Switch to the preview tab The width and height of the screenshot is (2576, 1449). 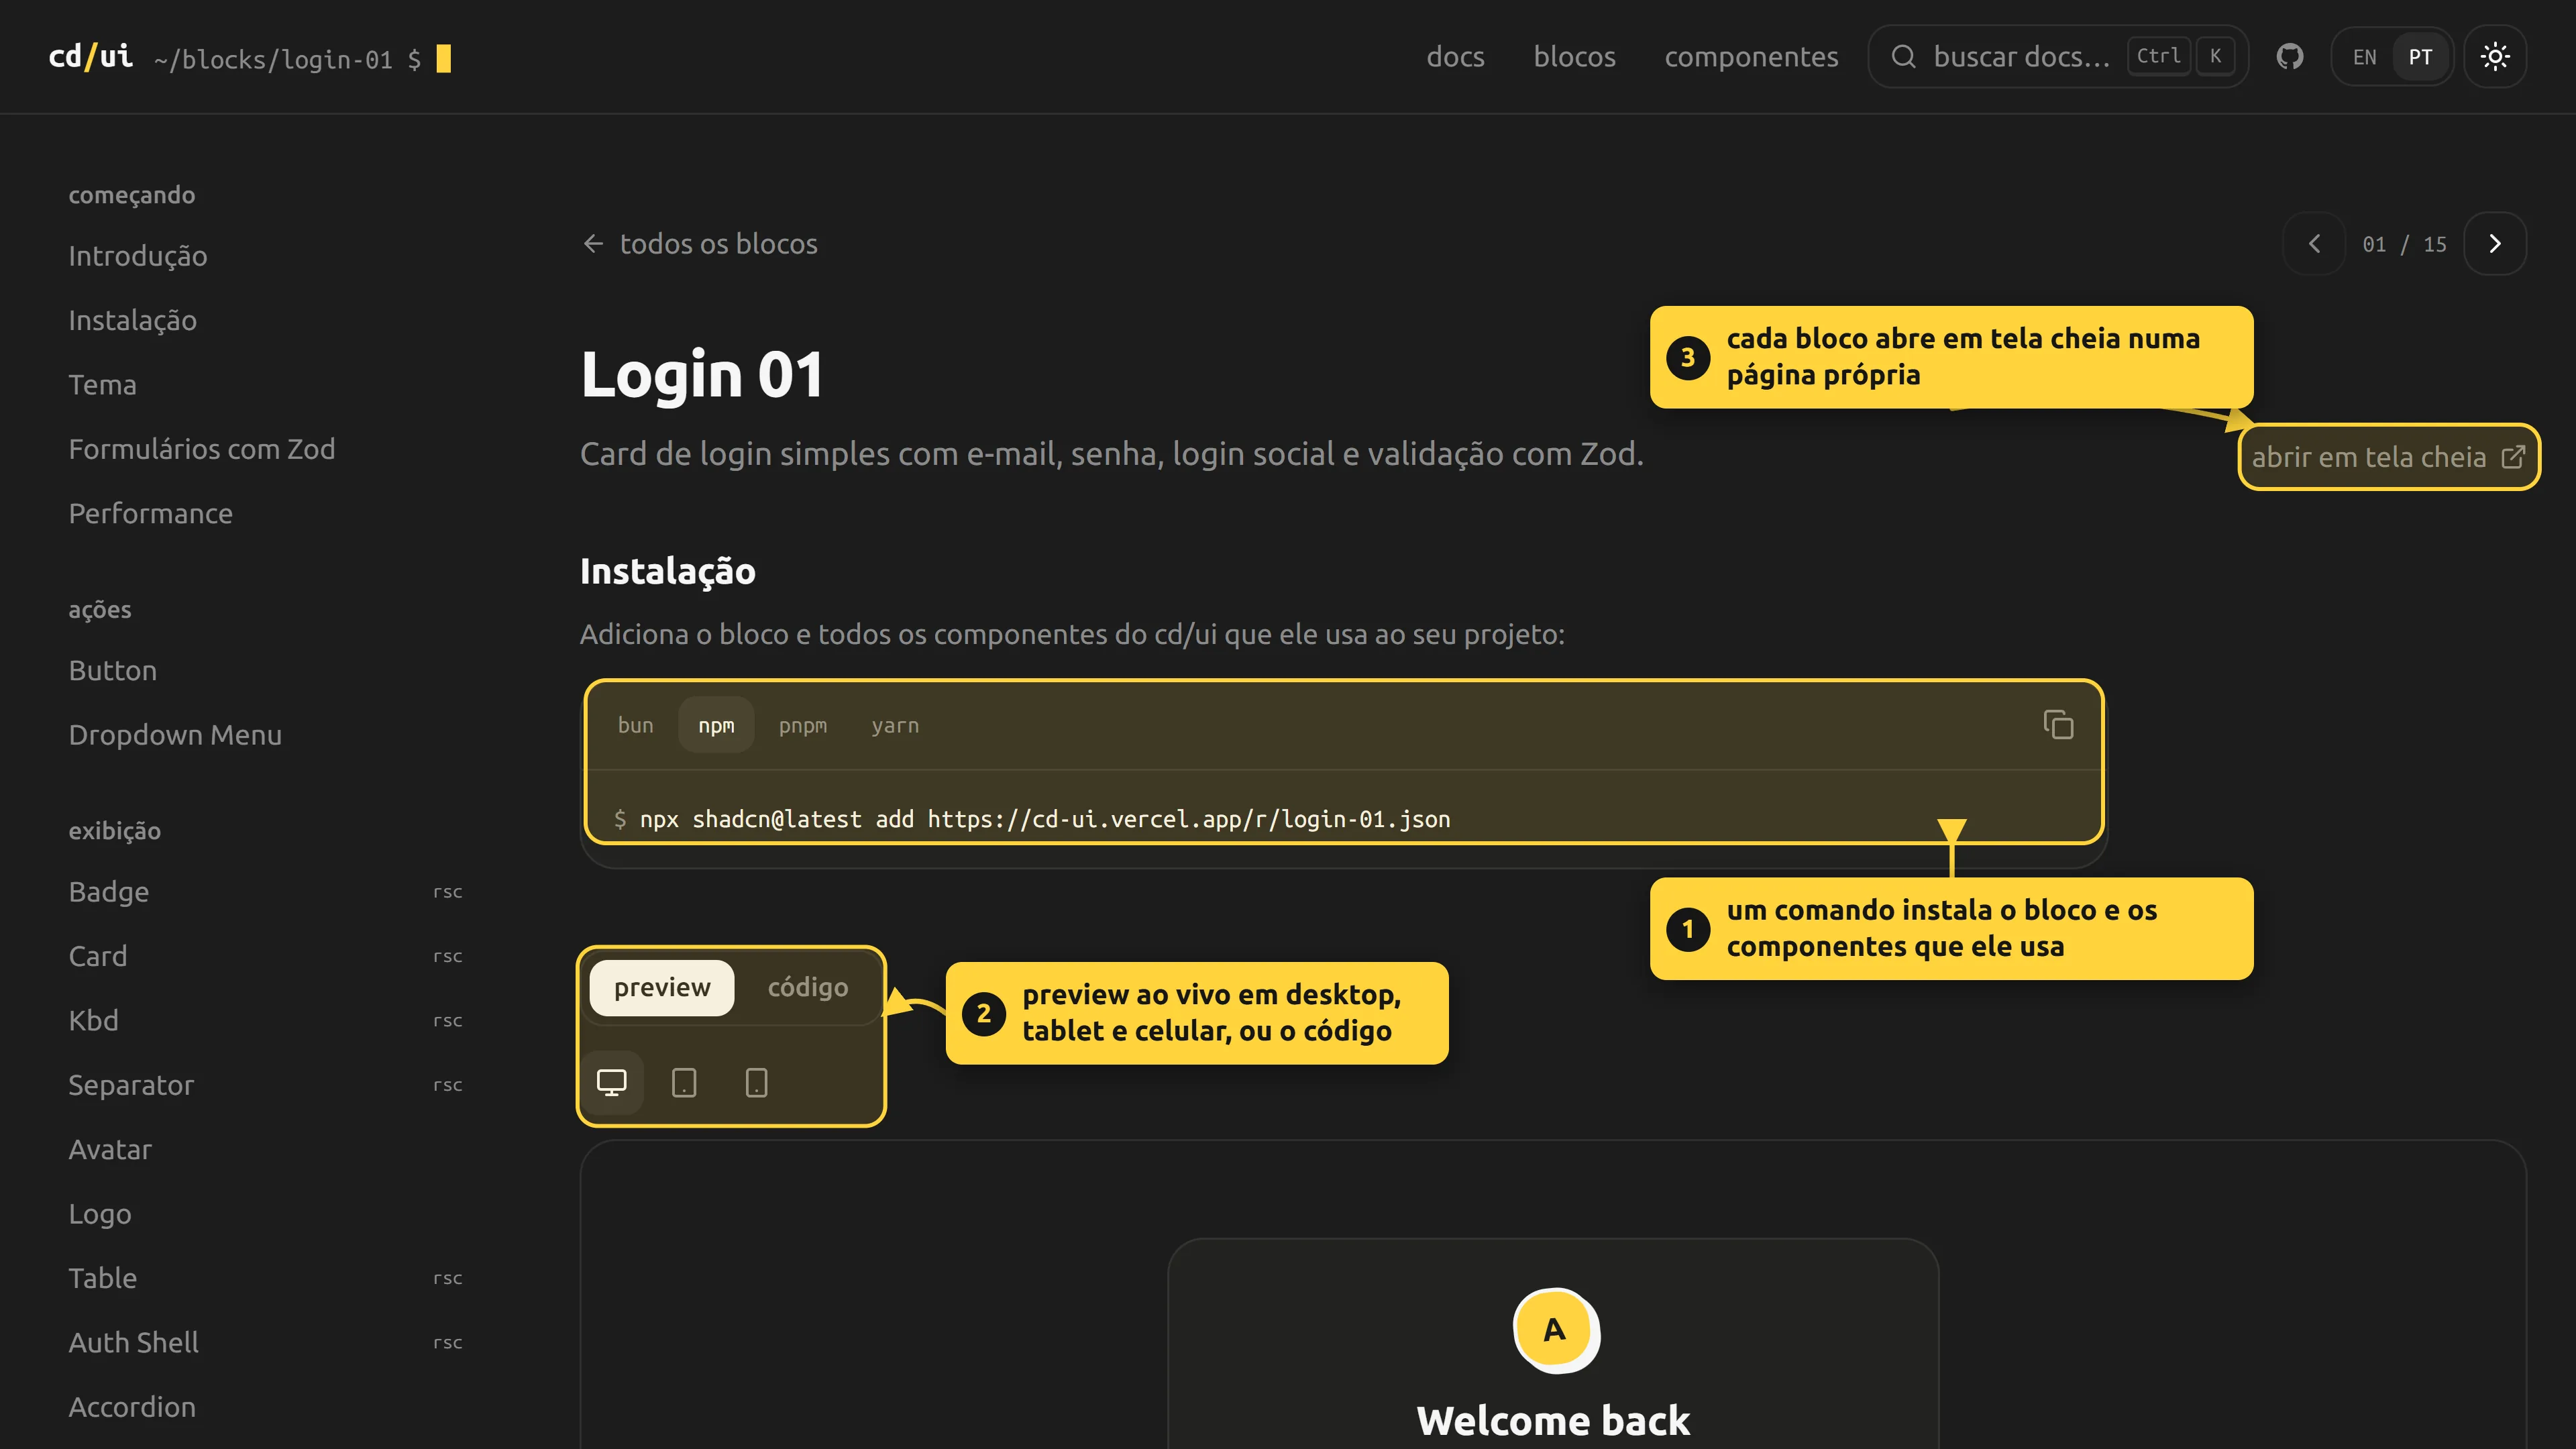[x=662, y=988]
